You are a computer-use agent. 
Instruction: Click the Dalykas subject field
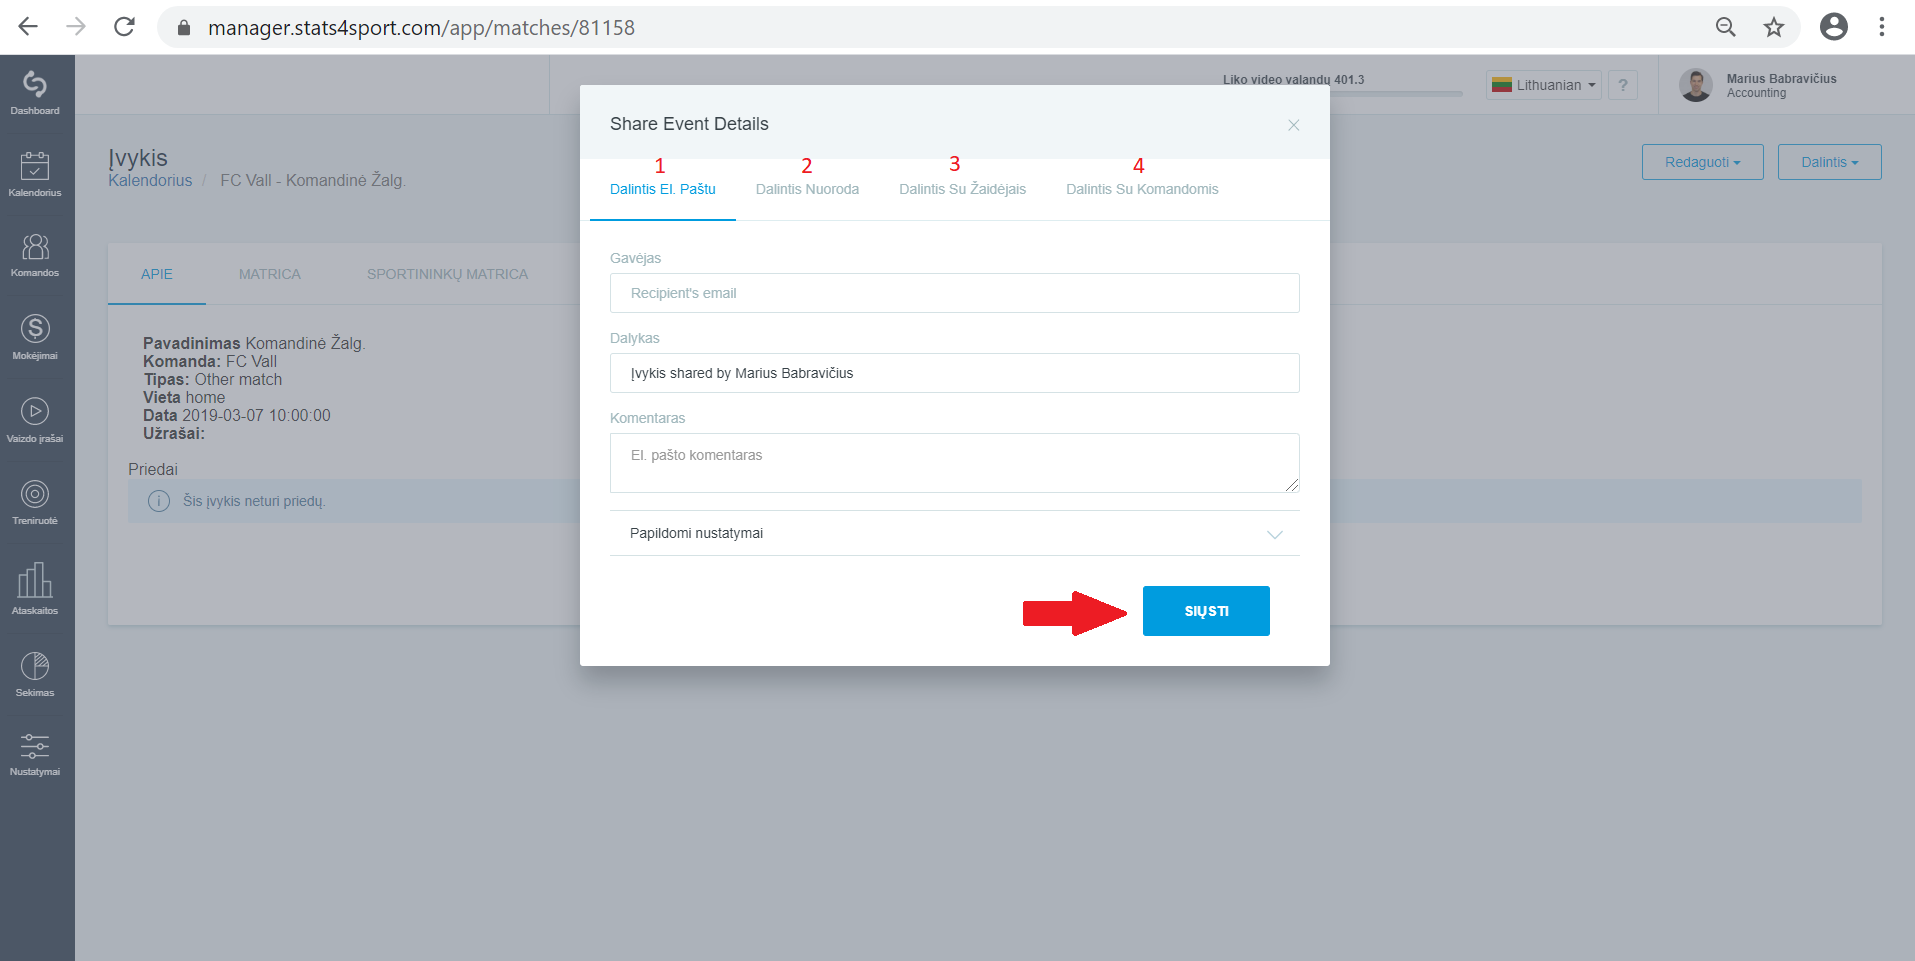(x=955, y=373)
